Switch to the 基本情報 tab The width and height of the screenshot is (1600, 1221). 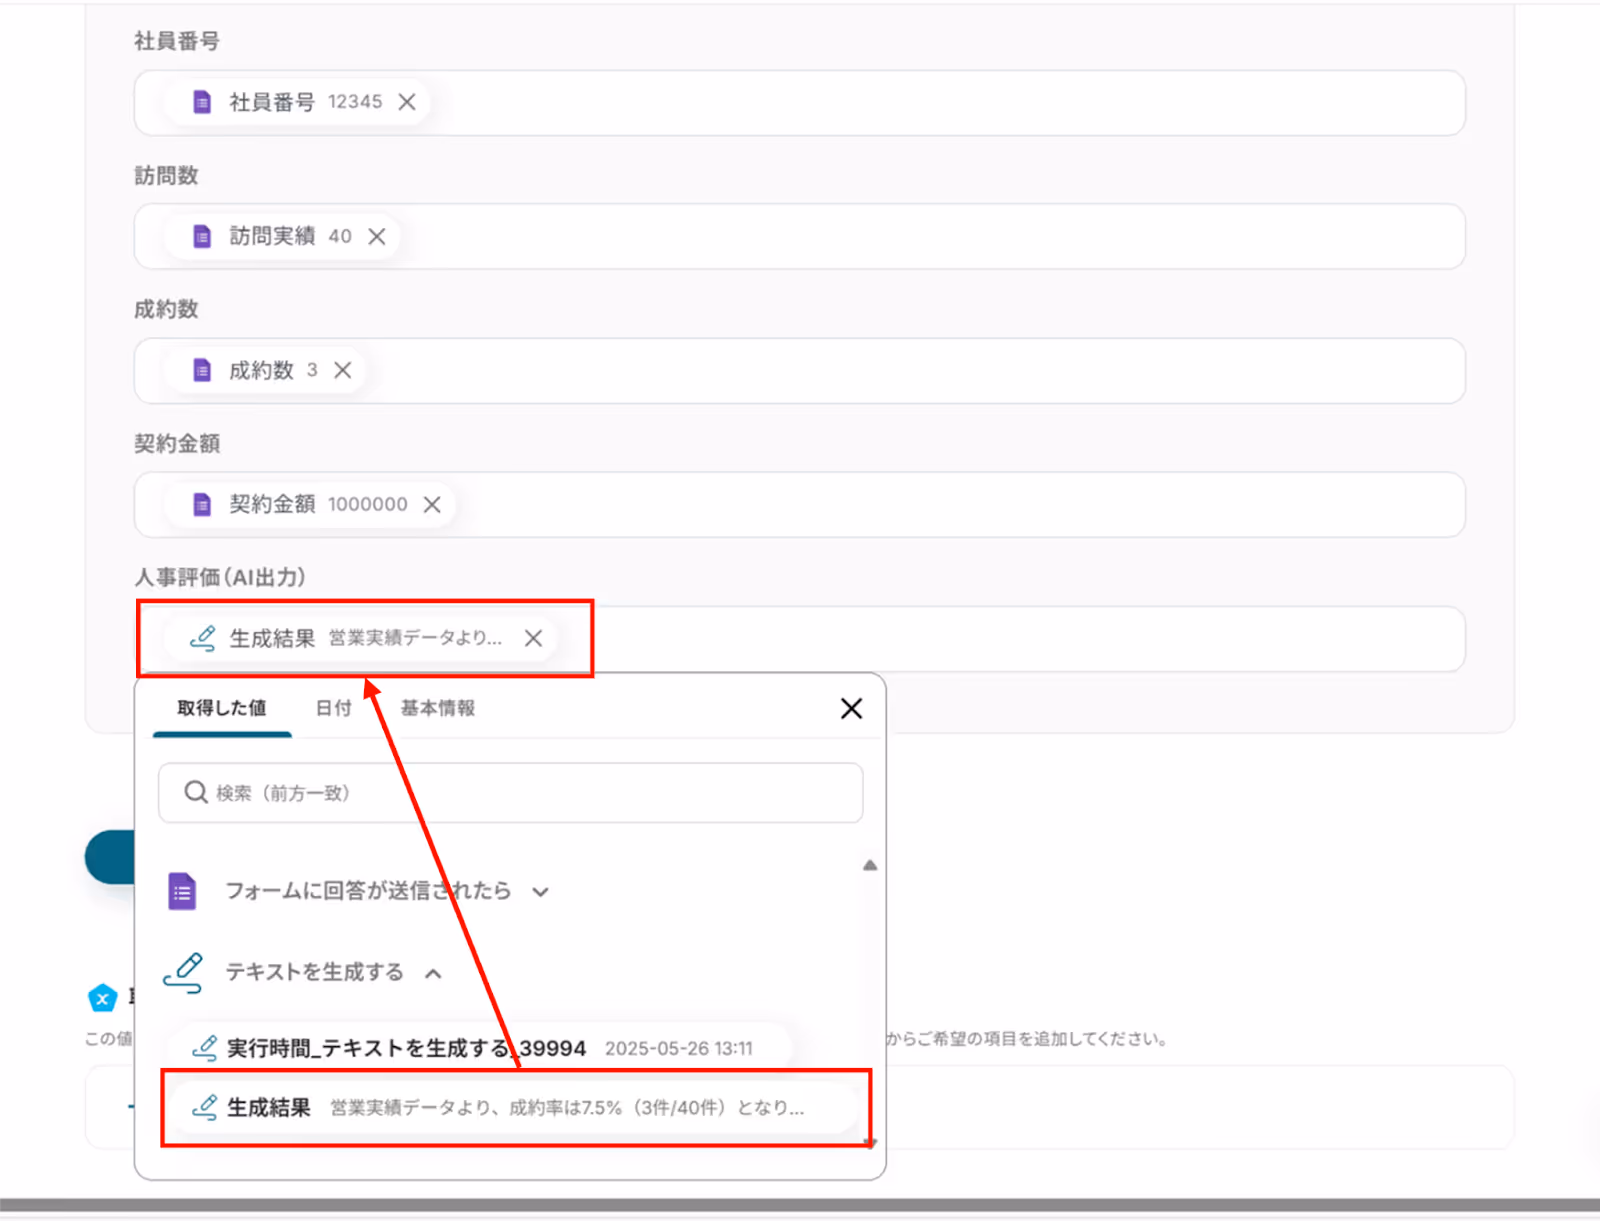tap(438, 708)
